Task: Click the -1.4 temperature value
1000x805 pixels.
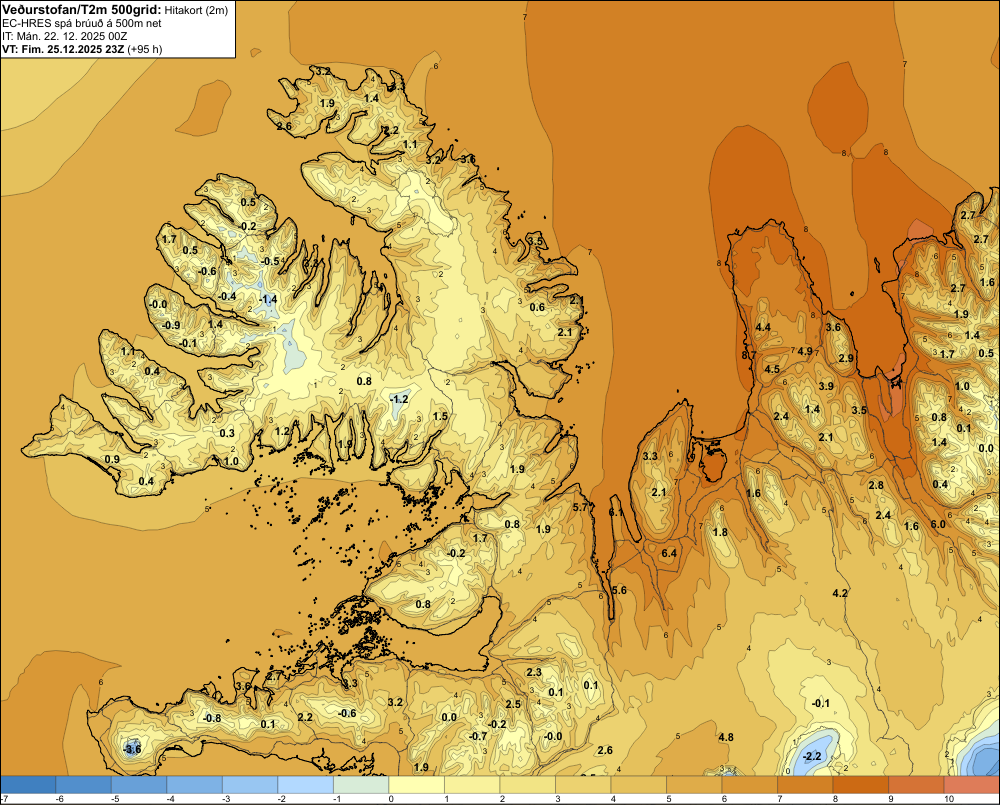Action: pyautogui.click(x=268, y=299)
